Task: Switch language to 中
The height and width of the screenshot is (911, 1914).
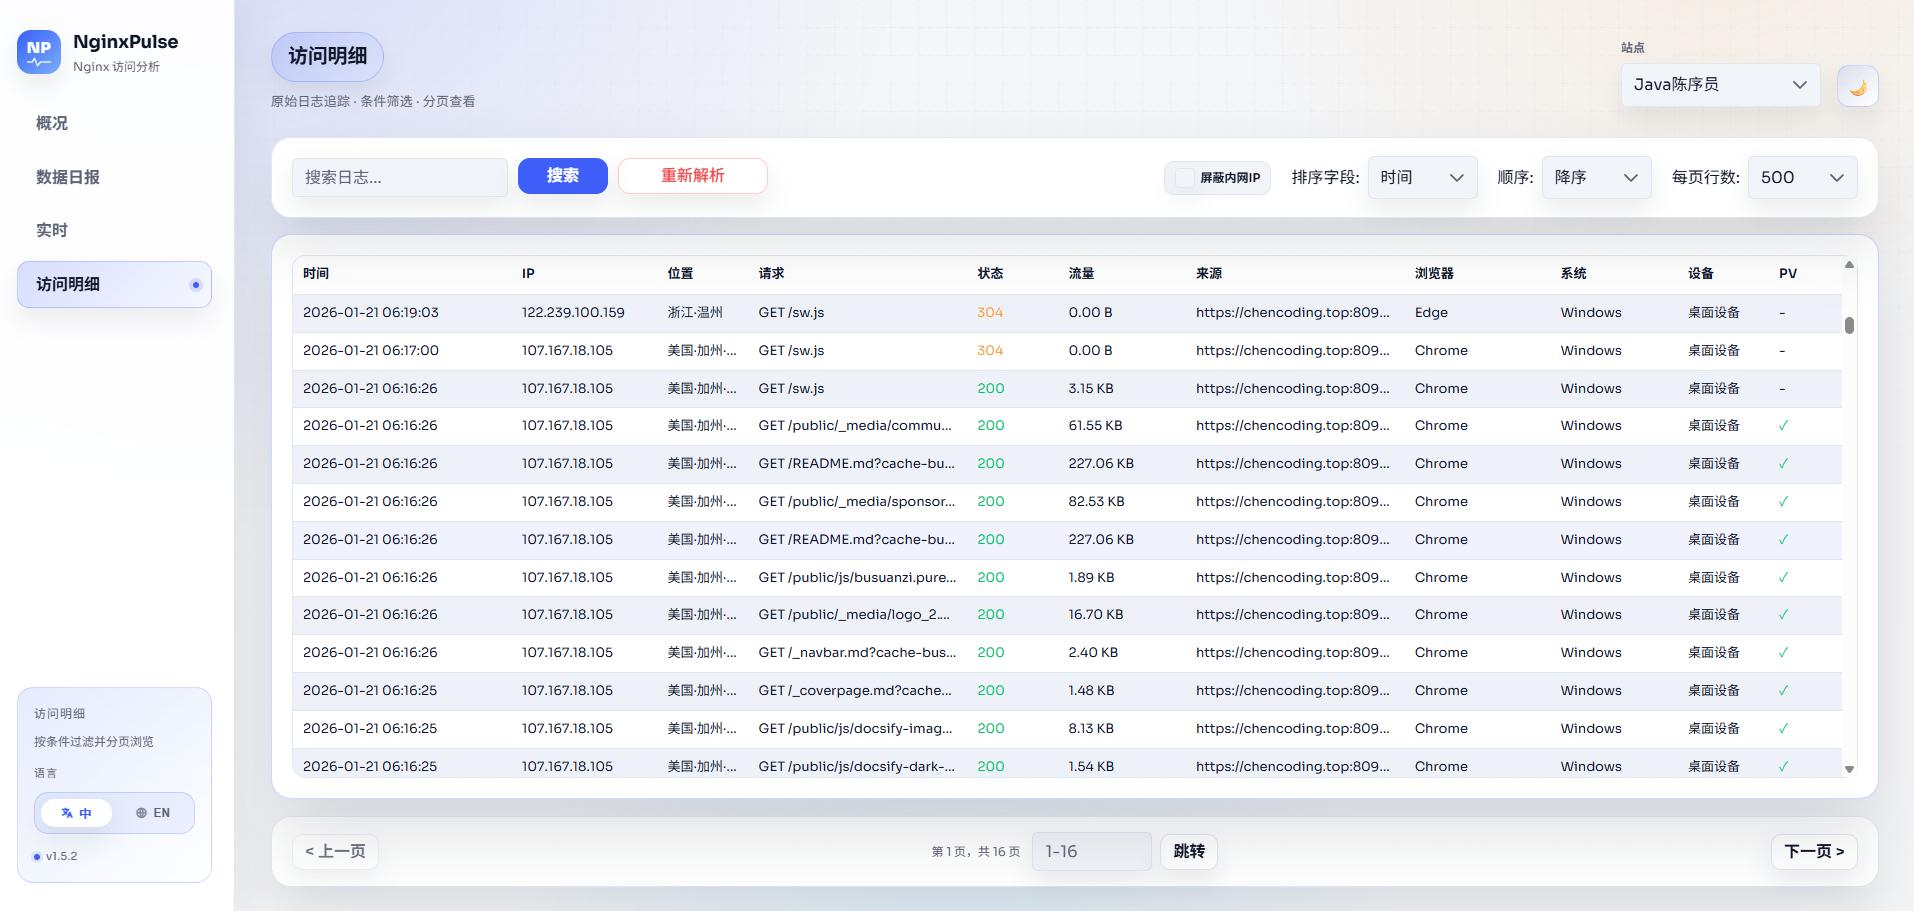Action: click(77, 813)
